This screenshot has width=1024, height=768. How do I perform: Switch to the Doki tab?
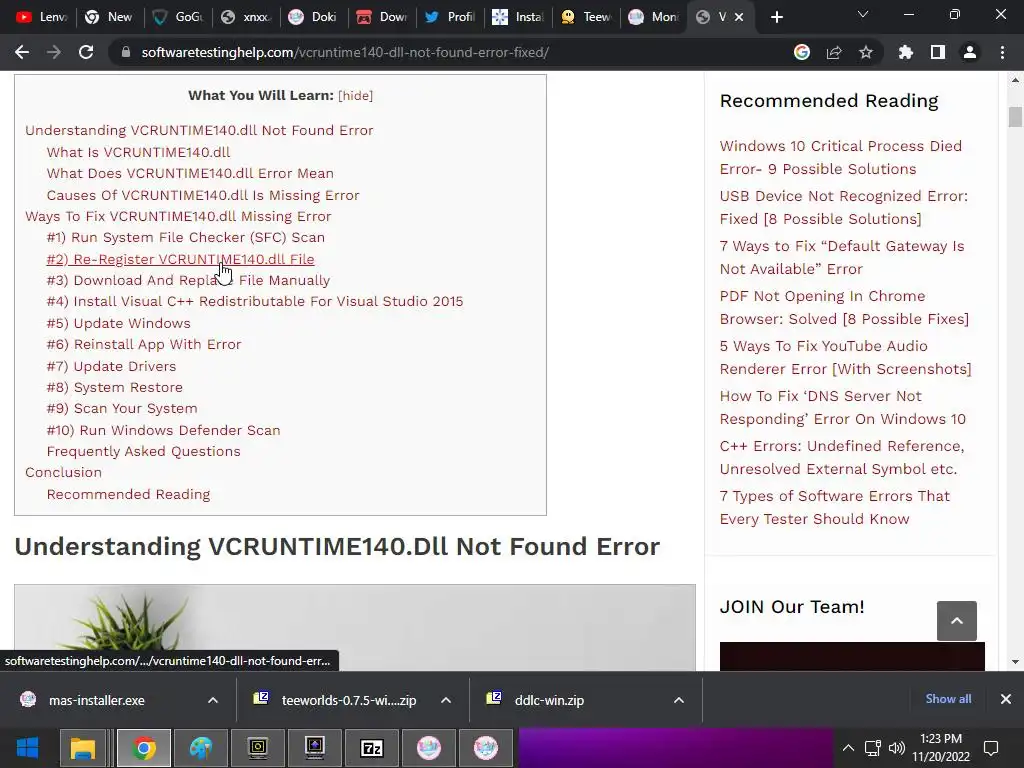point(313,17)
